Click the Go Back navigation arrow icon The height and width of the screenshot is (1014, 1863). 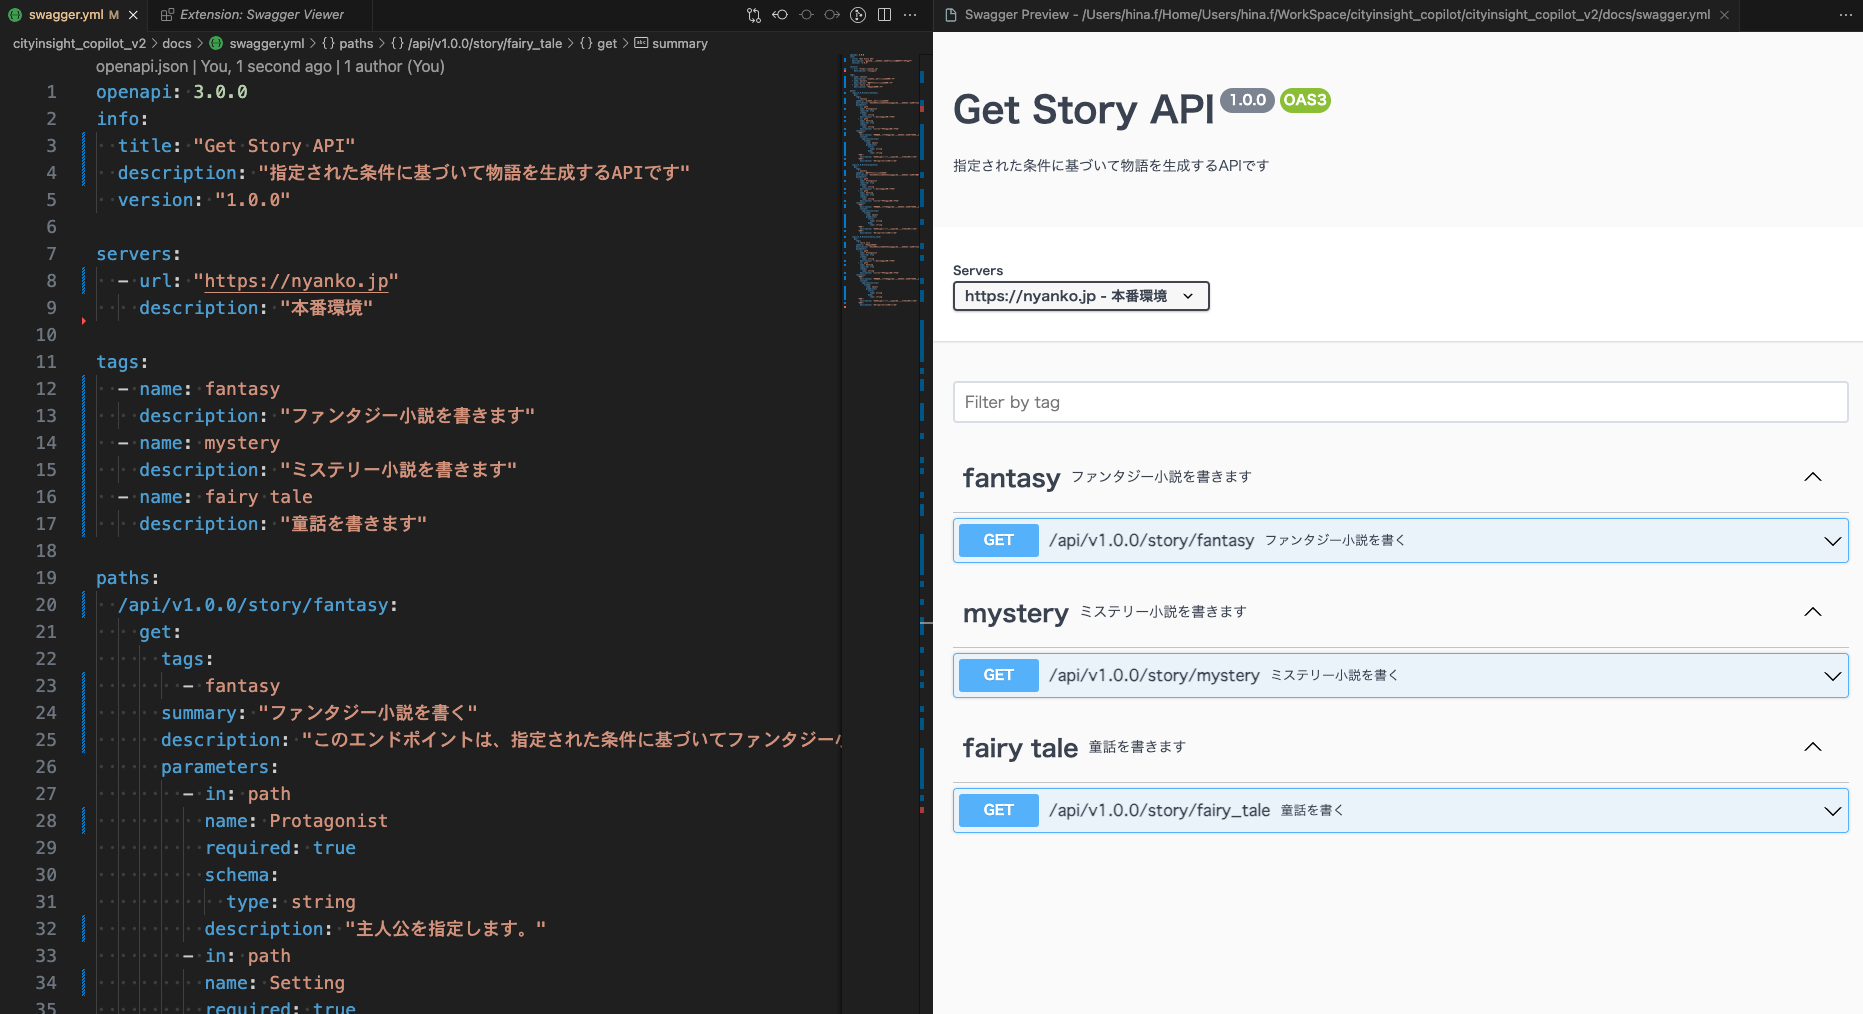pyautogui.click(x=781, y=15)
